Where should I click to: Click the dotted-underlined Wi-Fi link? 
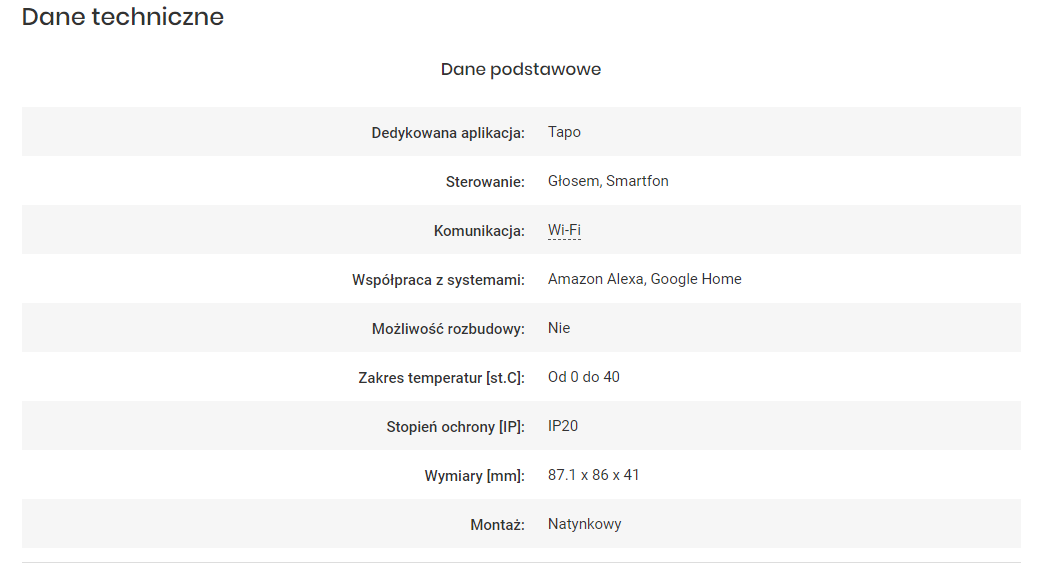564,231
